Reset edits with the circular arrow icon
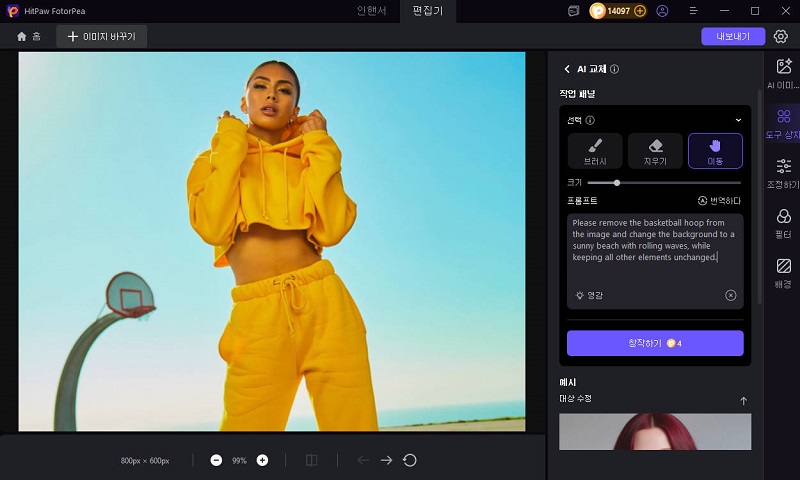This screenshot has height=480, width=800. [409, 460]
